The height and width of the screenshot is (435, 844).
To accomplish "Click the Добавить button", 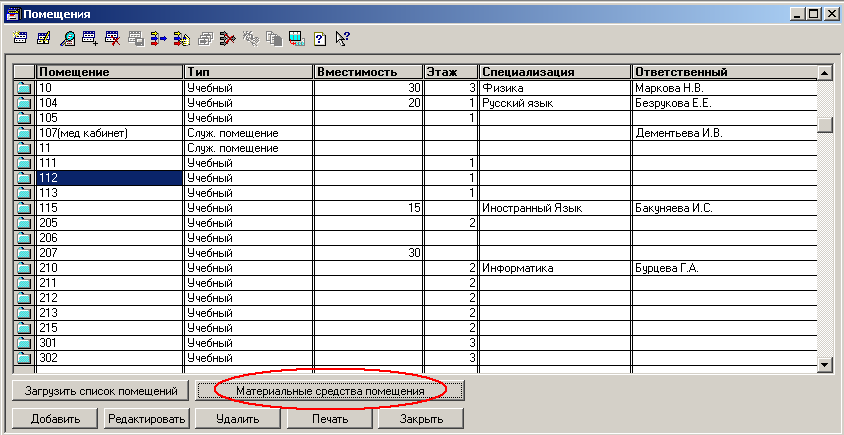I will tap(55, 419).
